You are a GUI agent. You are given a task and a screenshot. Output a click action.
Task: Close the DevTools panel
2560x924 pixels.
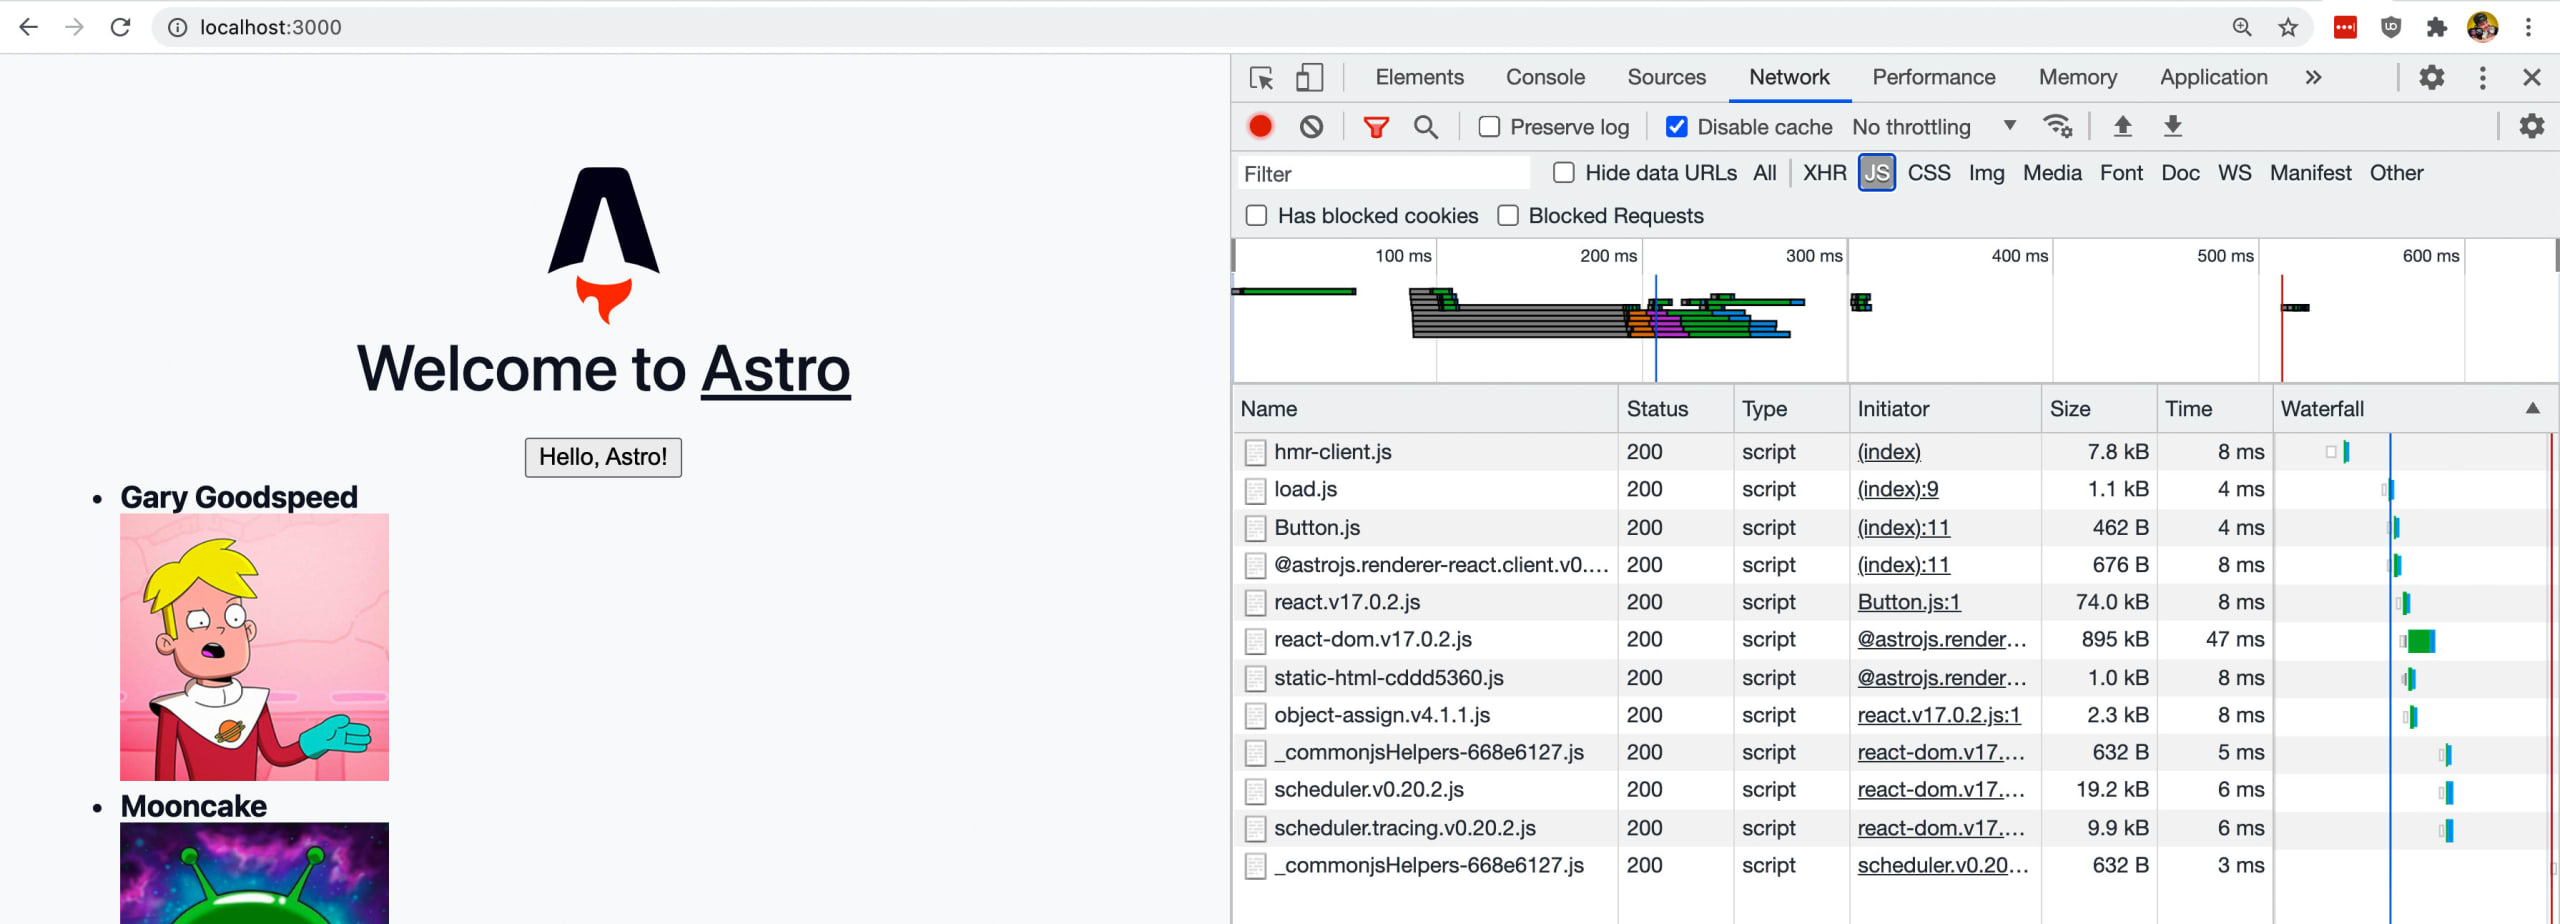pos(2532,77)
